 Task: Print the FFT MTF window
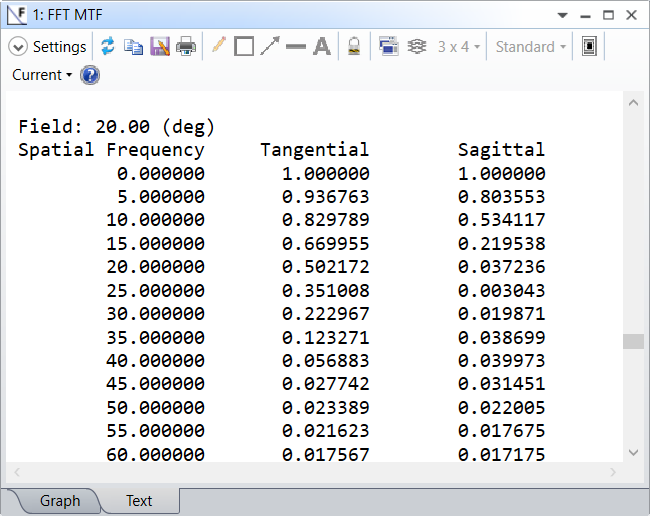[186, 46]
